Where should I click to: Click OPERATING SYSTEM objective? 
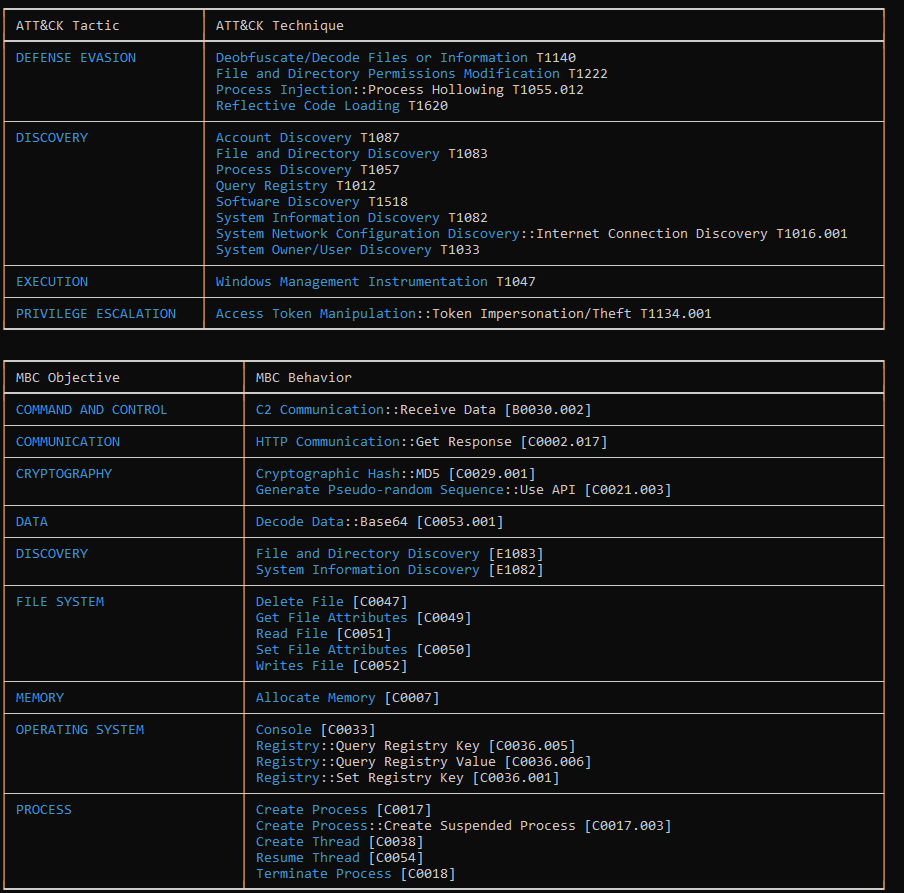point(80,730)
